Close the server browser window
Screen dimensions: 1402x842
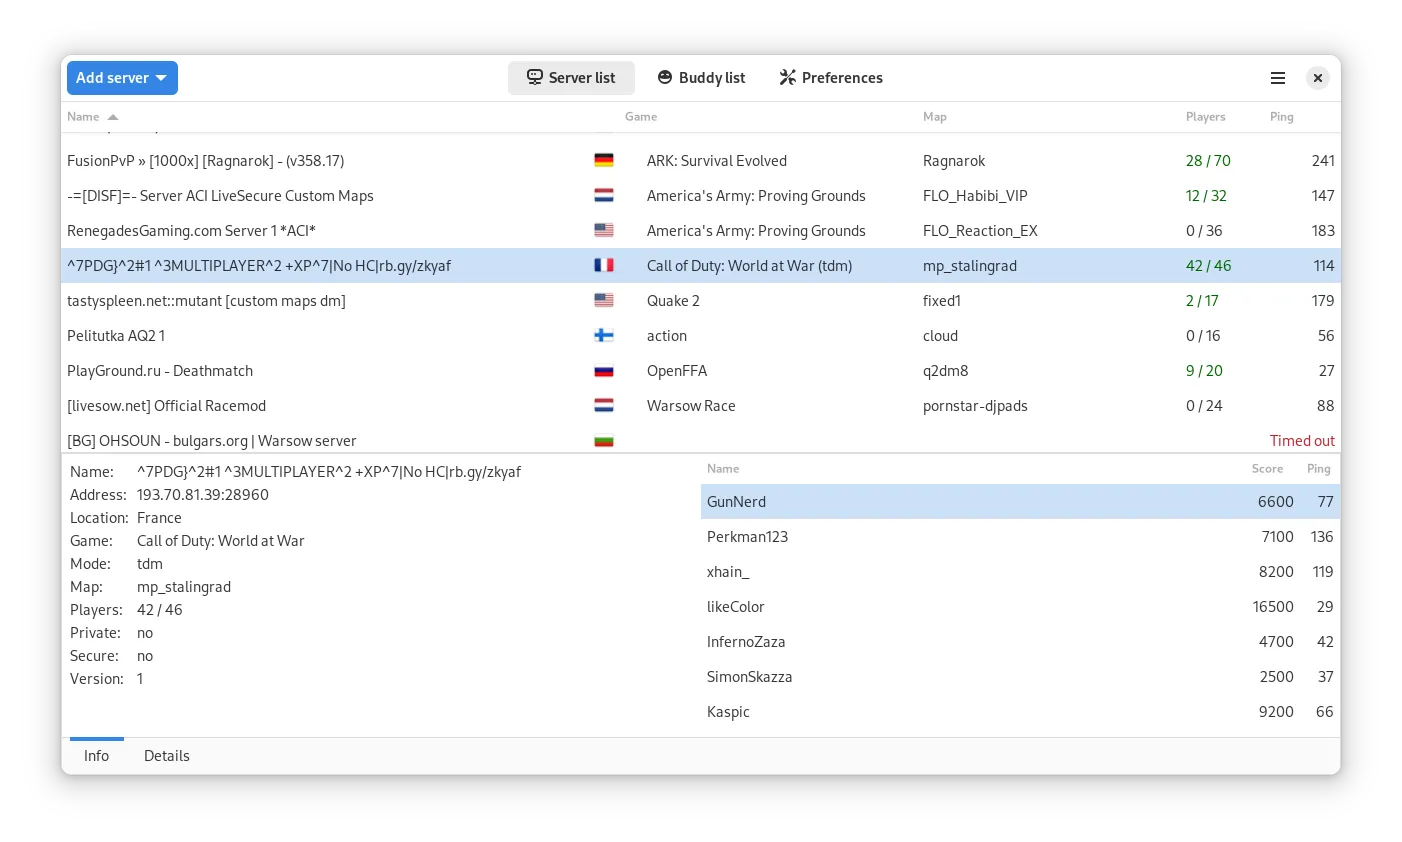[x=1318, y=78]
